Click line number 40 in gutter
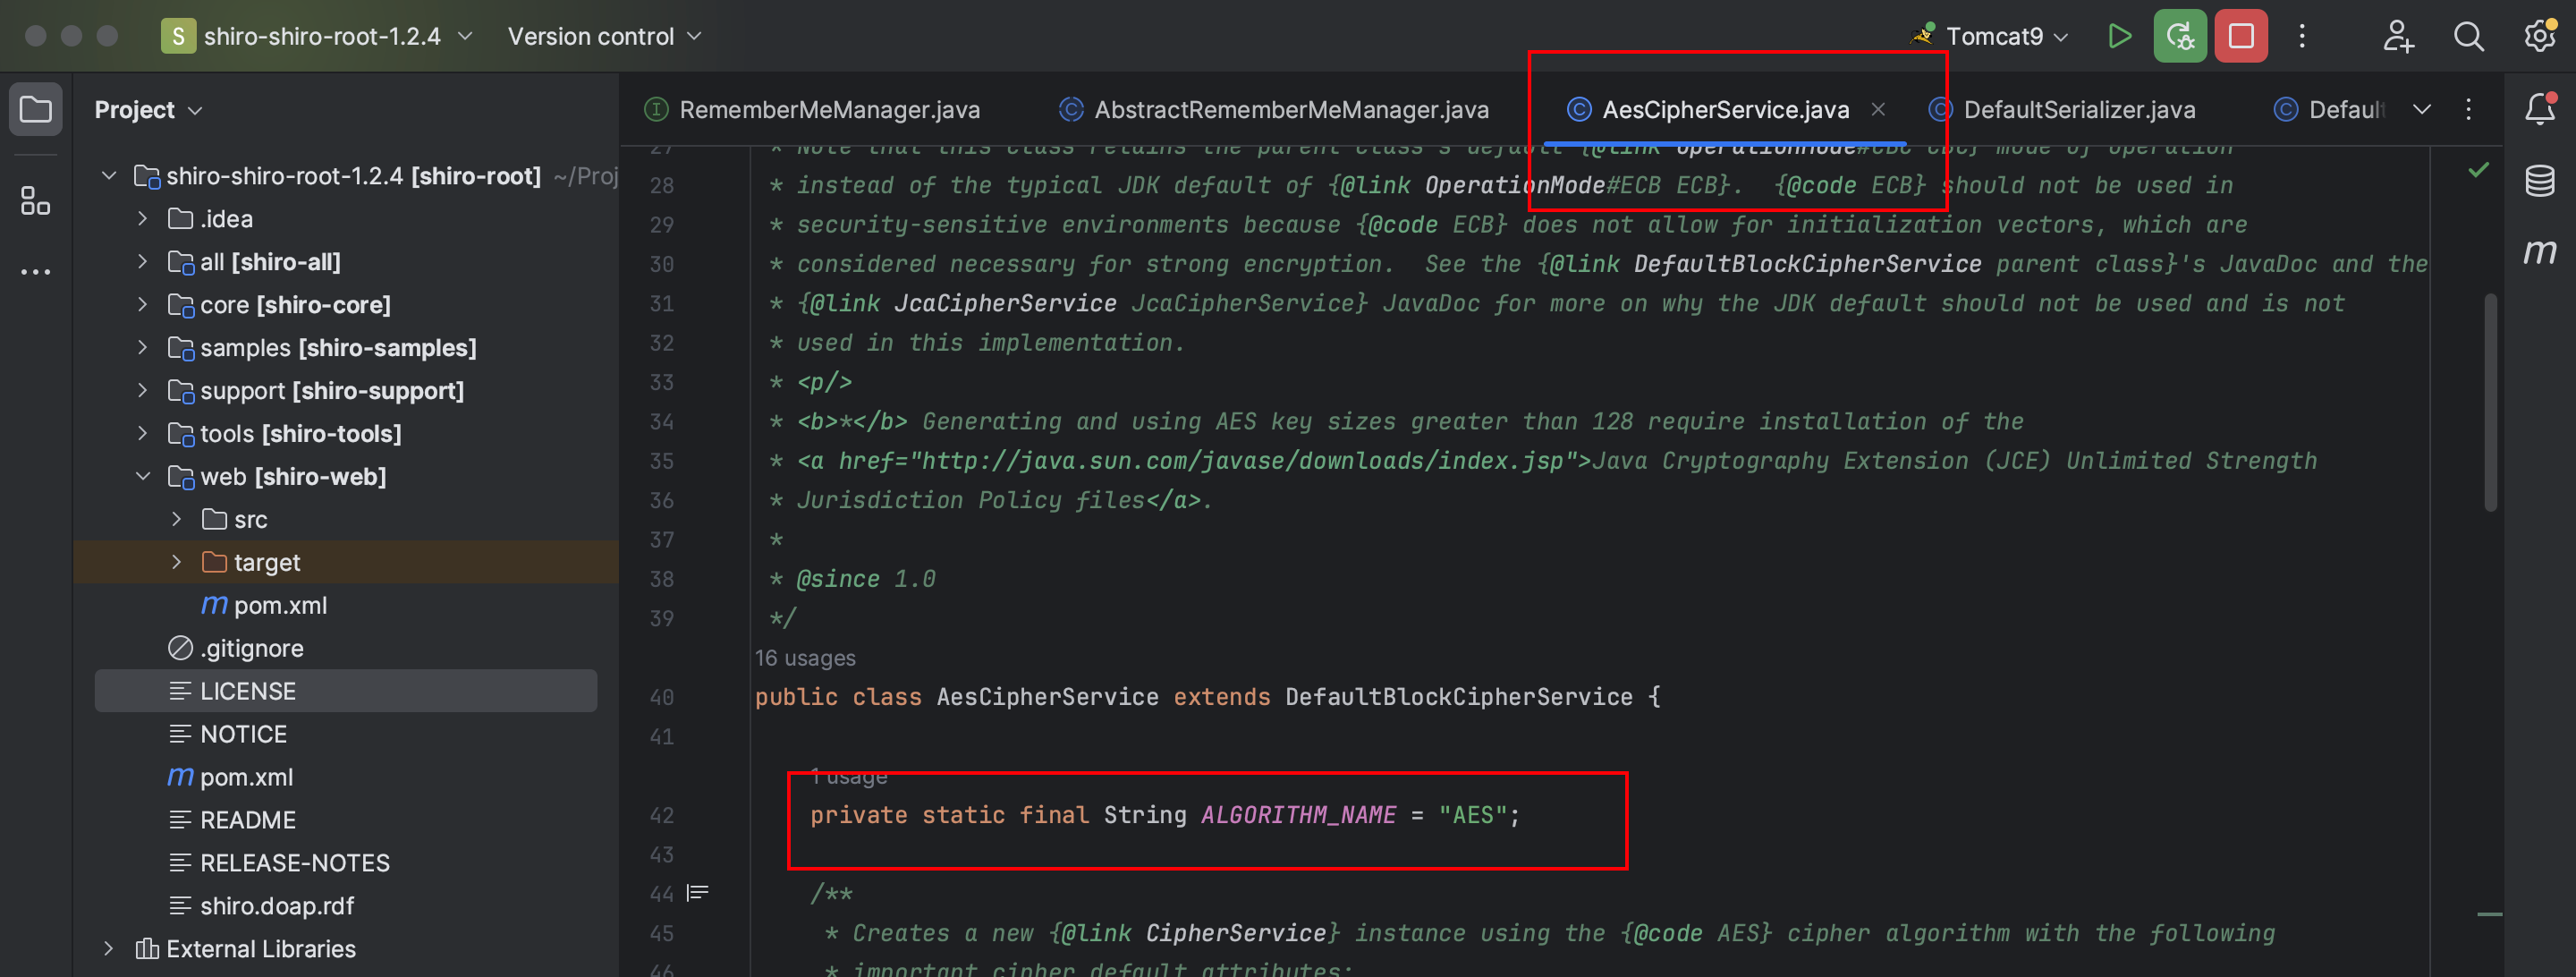Screen dimensions: 2576x977 pyautogui.click(x=662, y=697)
